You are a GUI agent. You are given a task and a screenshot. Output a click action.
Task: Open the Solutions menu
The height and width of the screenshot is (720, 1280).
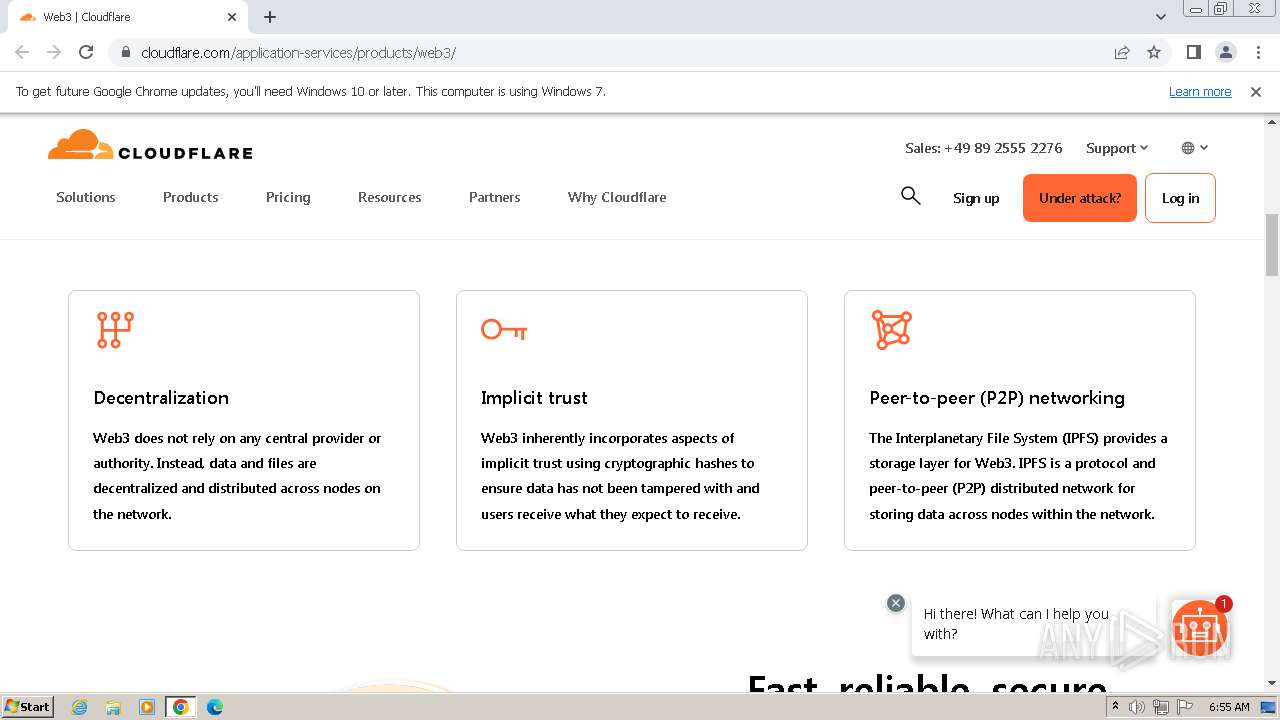86,197
